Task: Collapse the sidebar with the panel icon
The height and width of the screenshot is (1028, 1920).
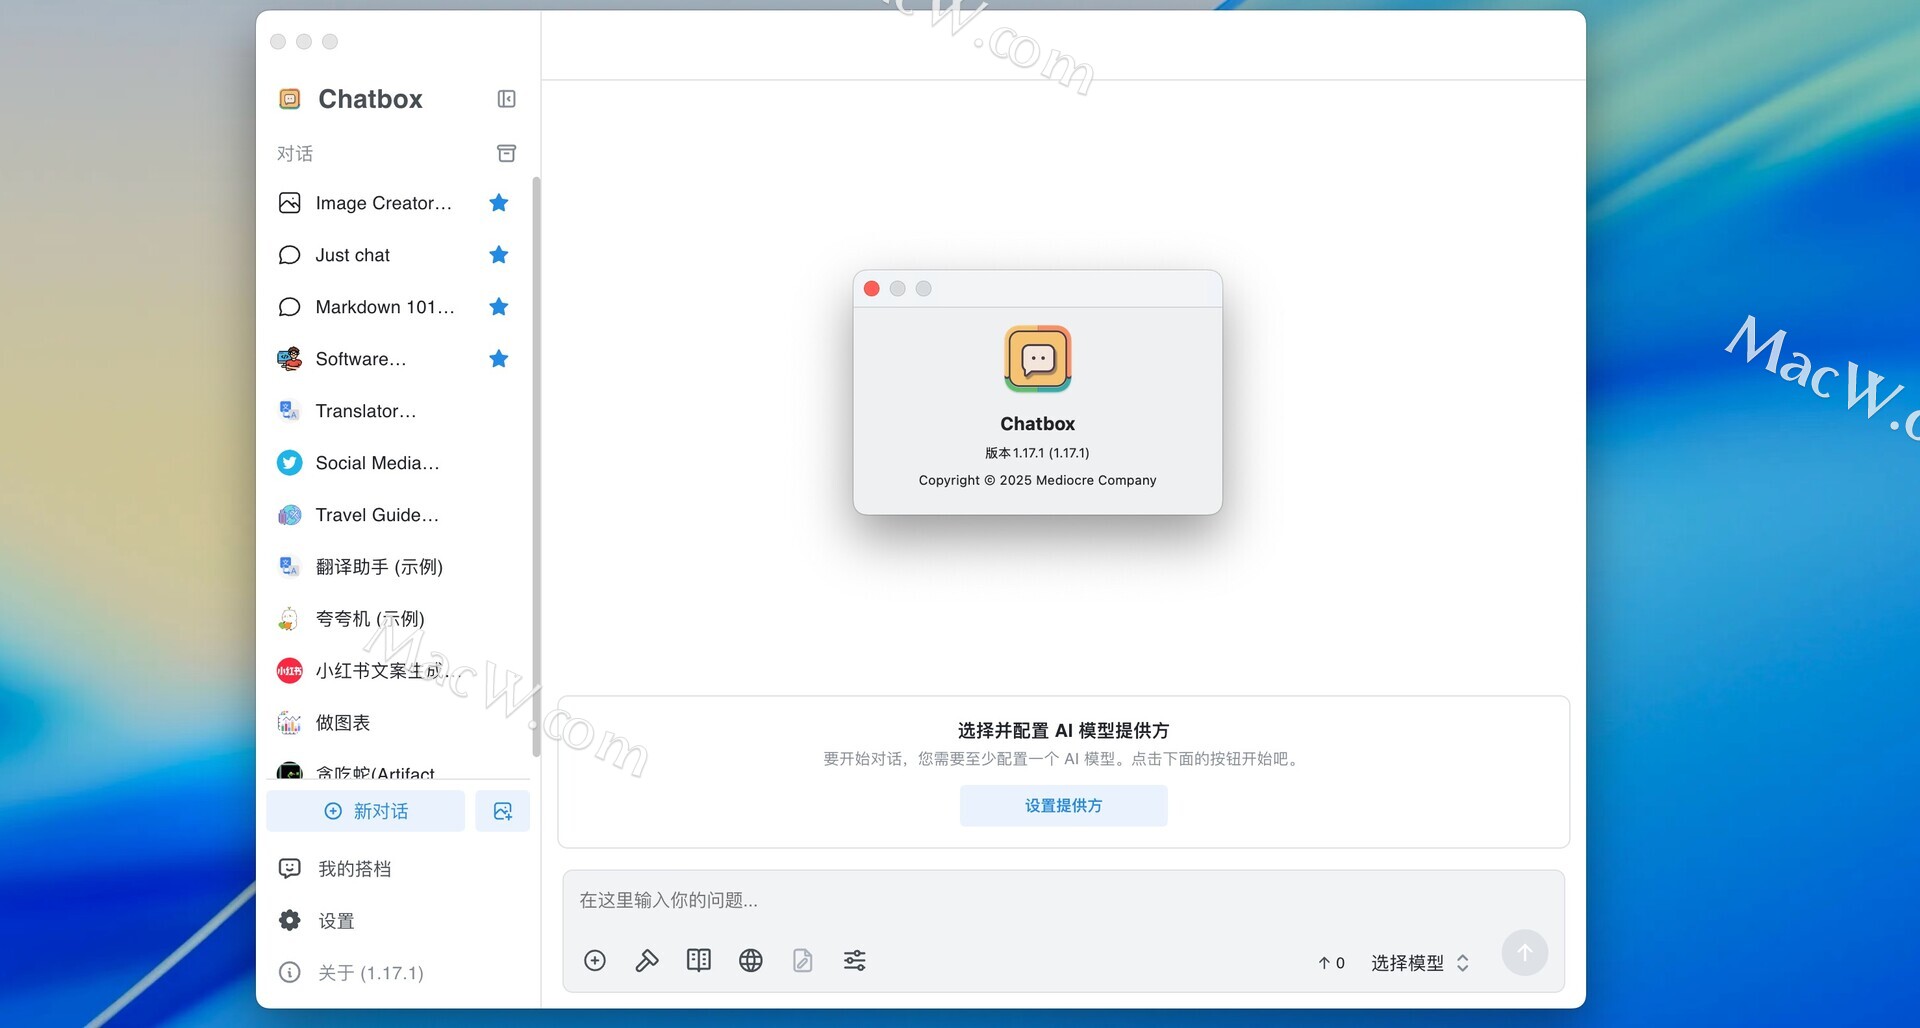Action: [506, 99]
